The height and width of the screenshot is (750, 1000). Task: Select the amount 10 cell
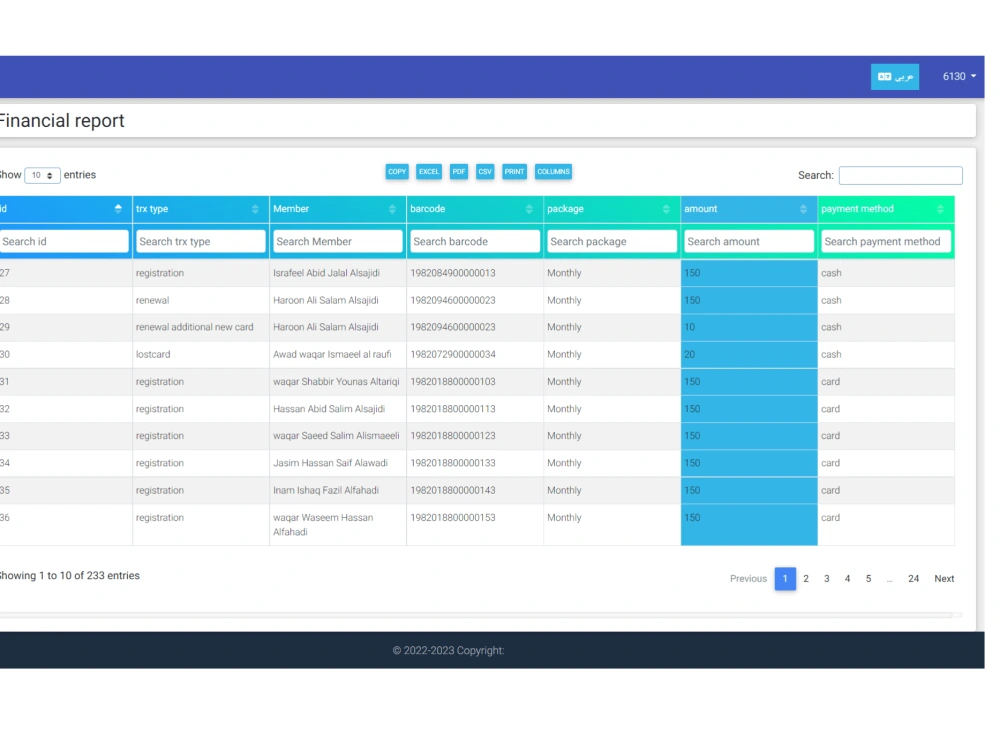[x=749, y=327]
